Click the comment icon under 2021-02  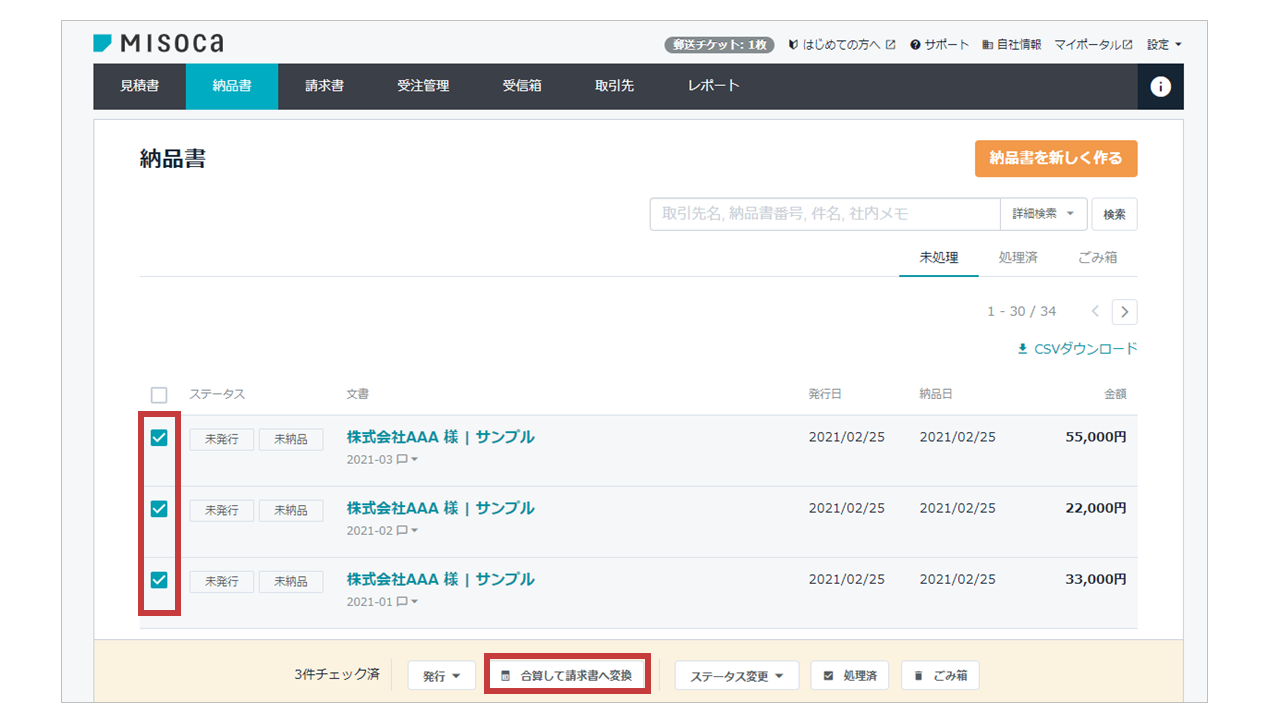pos(402,531)
